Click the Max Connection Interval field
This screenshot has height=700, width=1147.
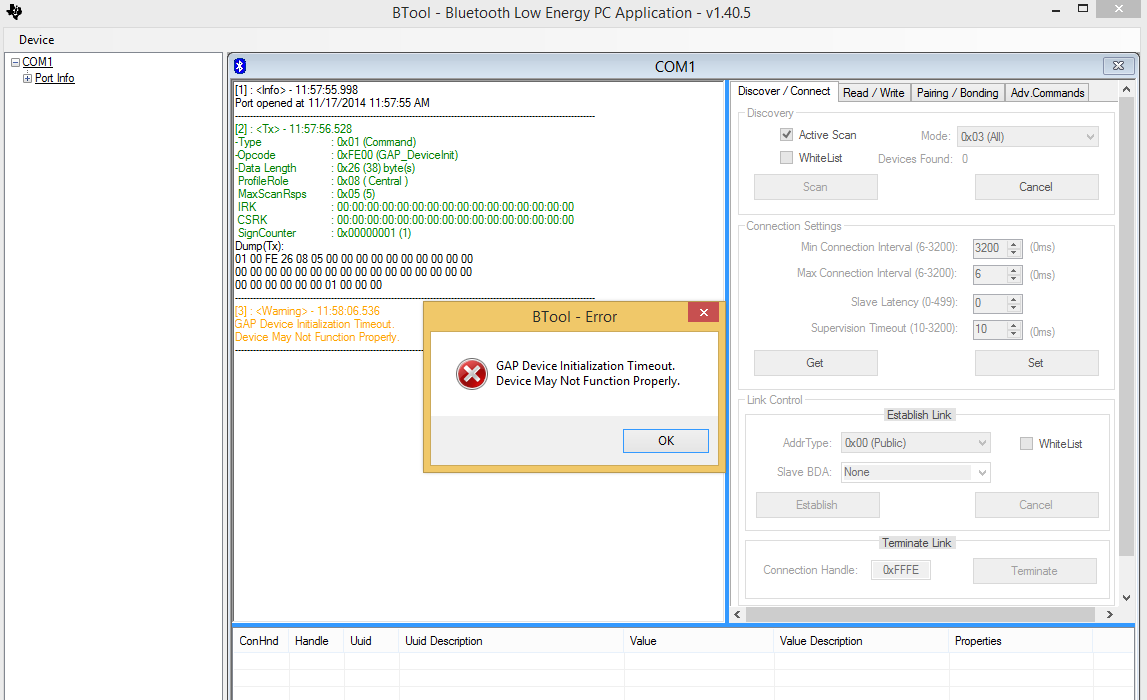point(990,274)
